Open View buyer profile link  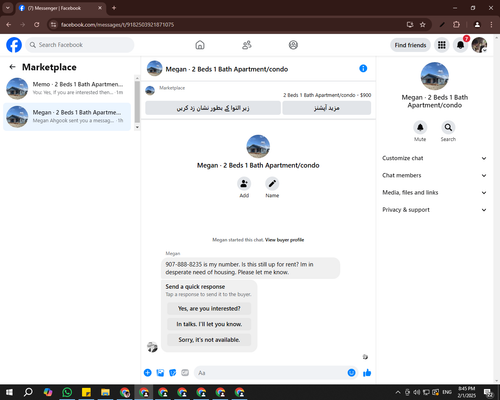[x=284, y=240]
